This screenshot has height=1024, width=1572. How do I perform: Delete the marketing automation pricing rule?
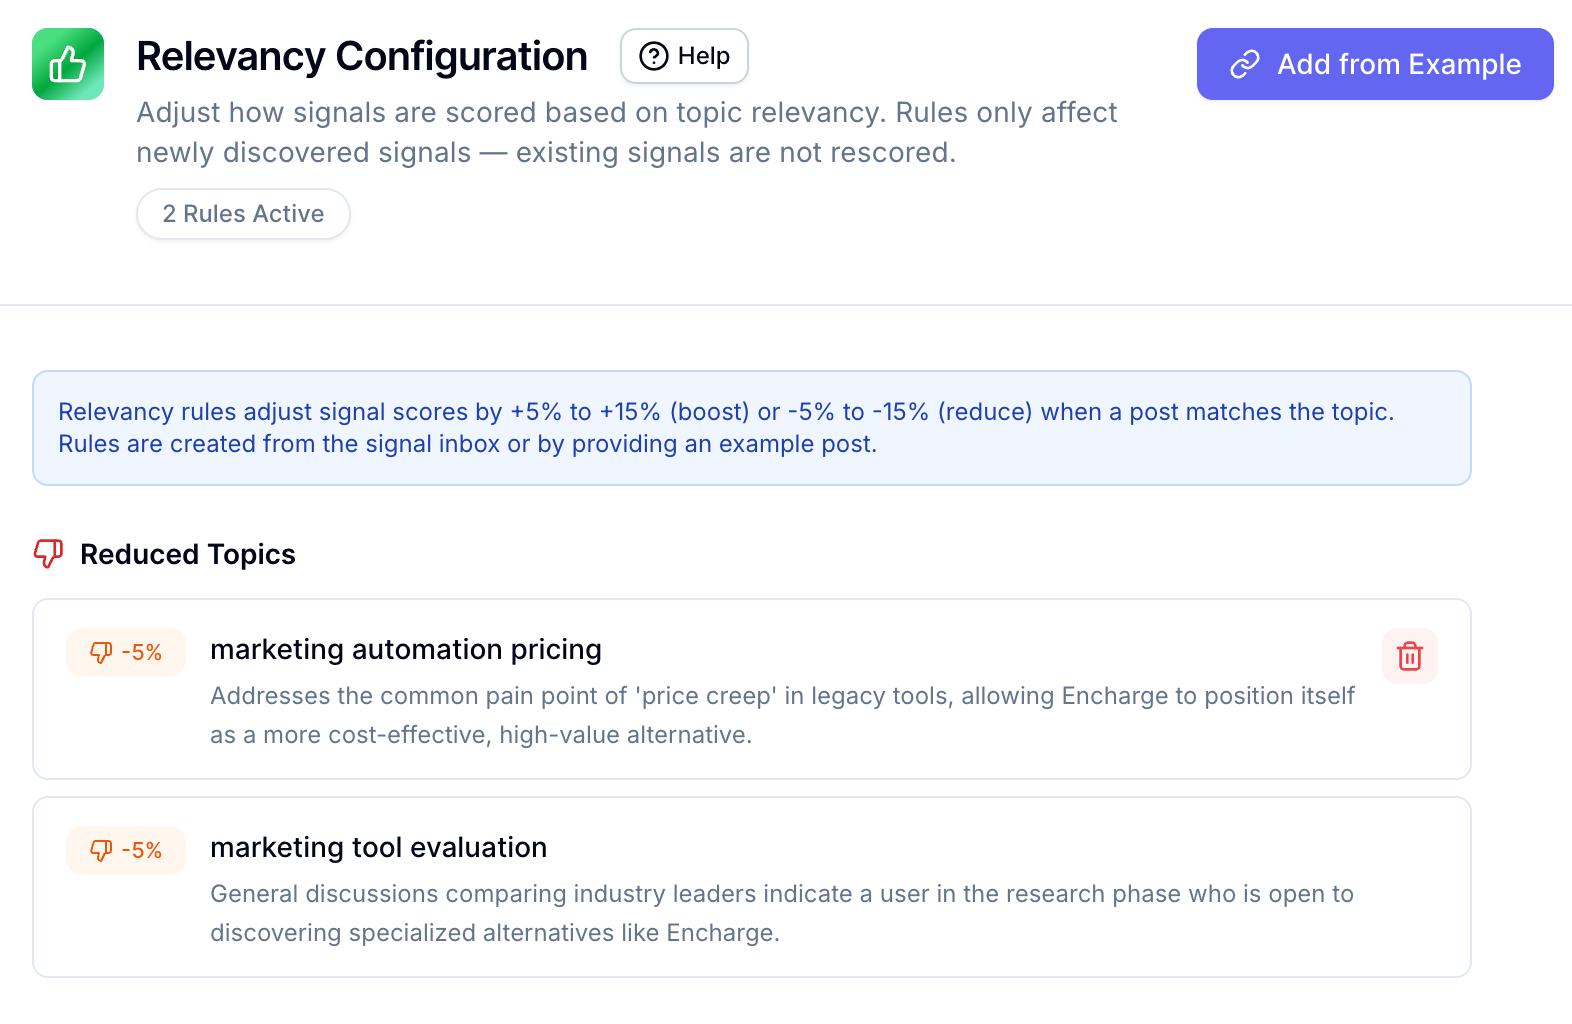point(1410,656)
